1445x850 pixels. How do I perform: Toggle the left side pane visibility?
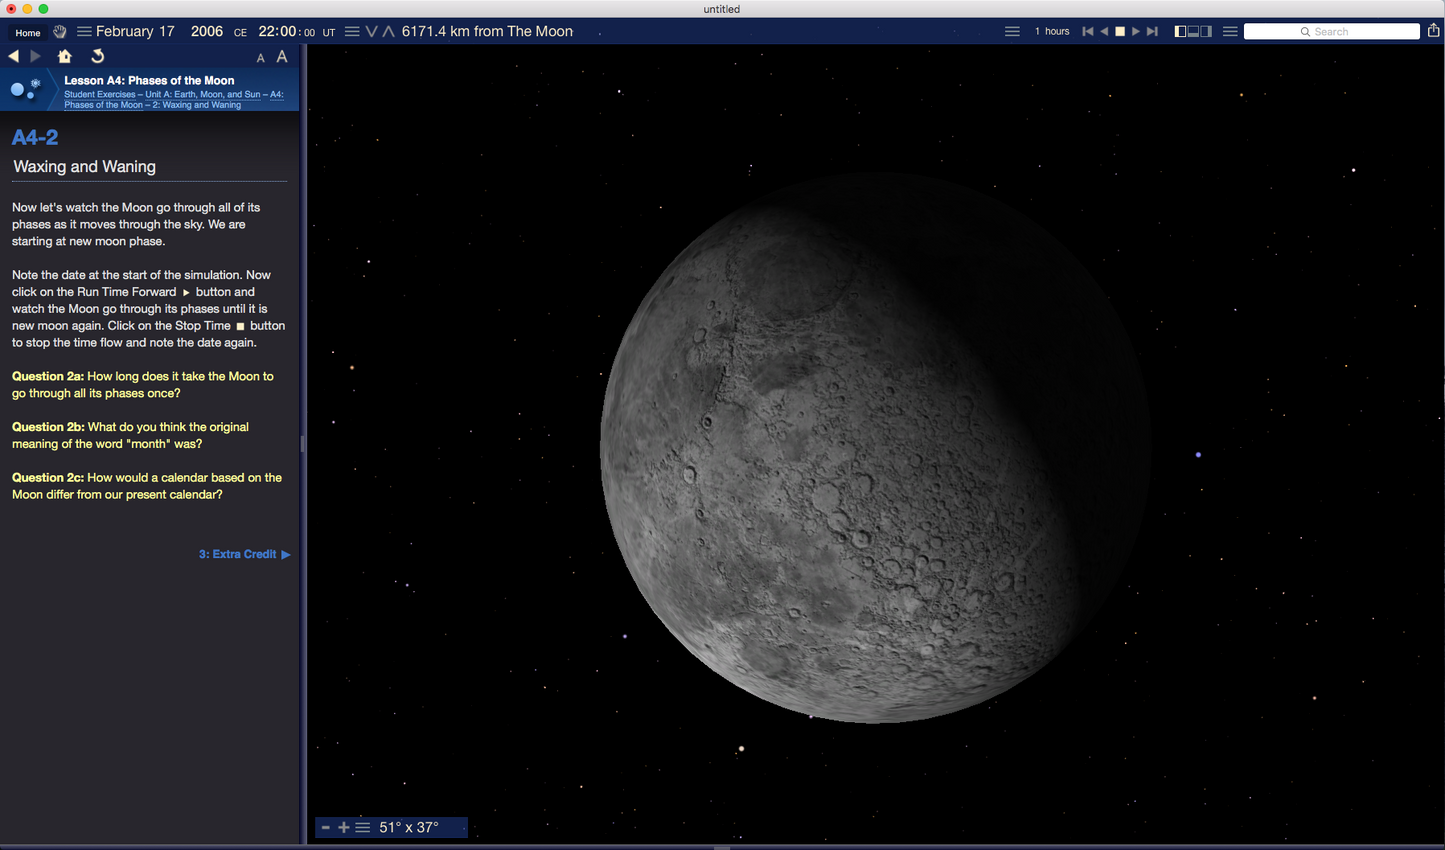[1180, 32]
